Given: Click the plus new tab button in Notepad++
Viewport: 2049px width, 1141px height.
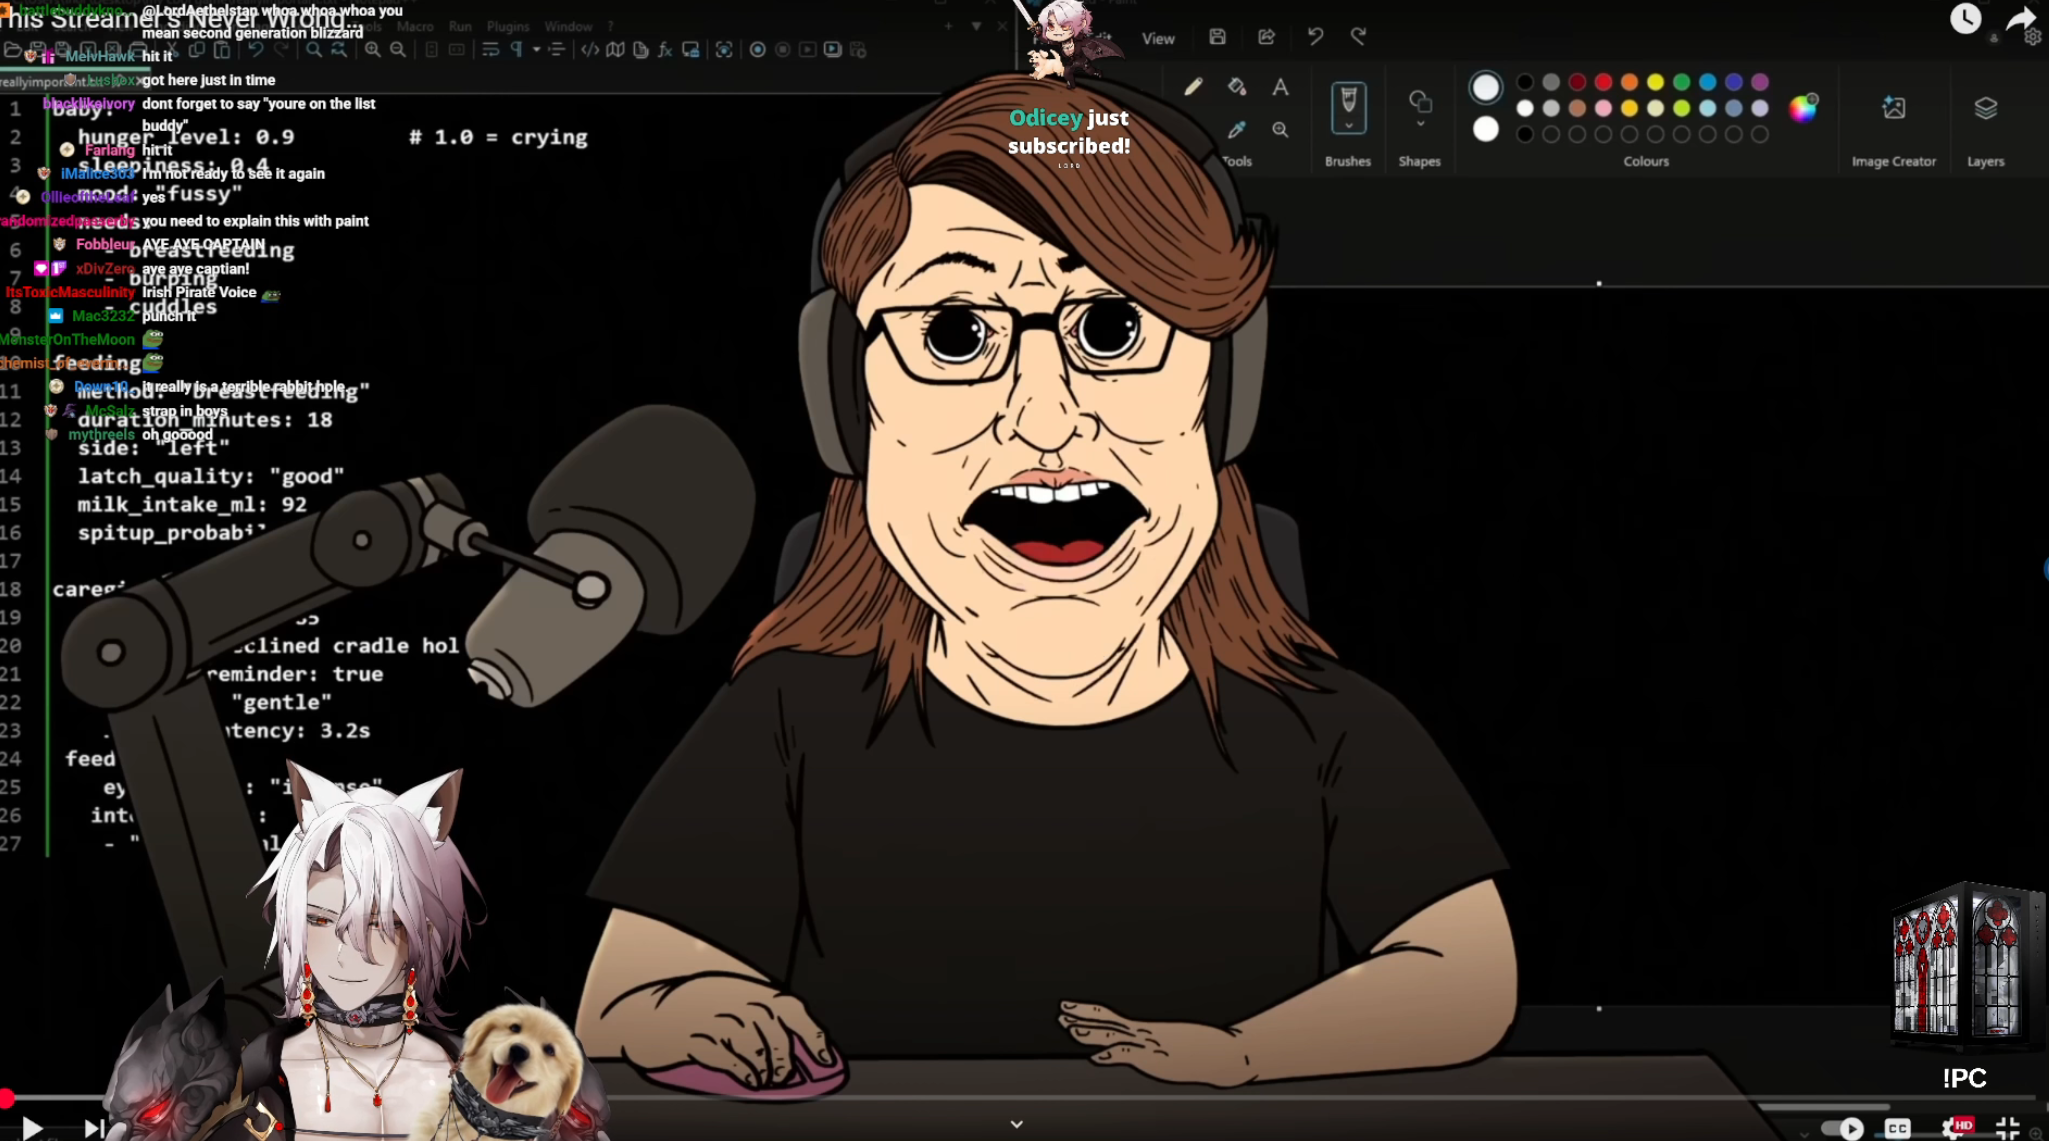Looking at the screenshot, I should 948,26.
